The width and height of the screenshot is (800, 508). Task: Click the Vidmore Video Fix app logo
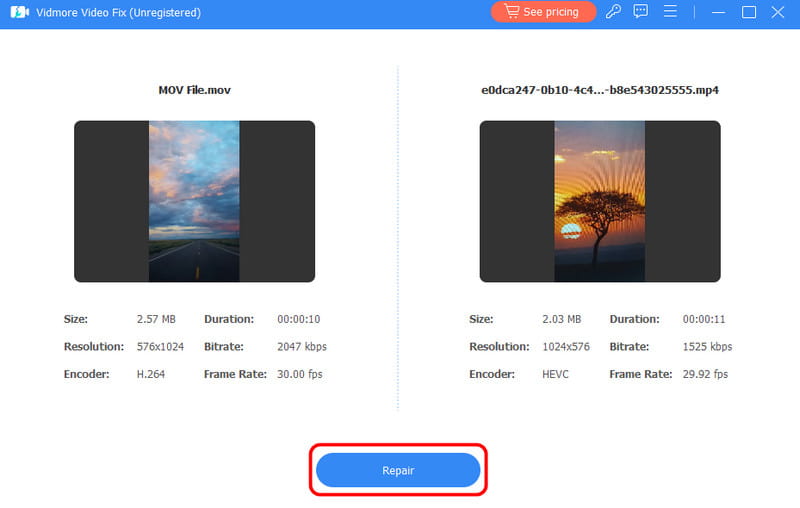(15, 12)
